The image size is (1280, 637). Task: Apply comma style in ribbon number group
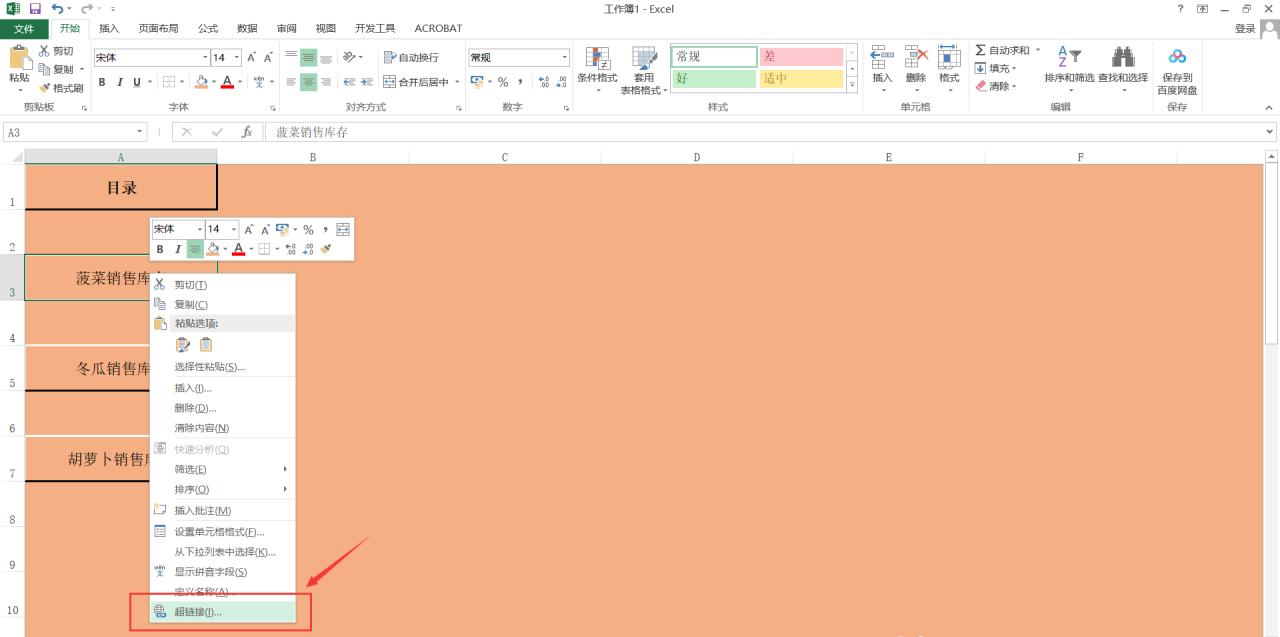(x=520, y=82)
